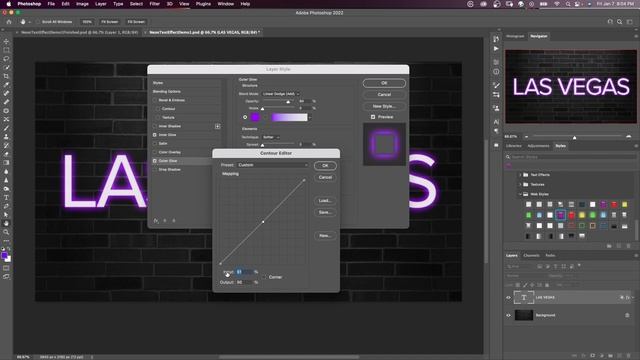The width and height of the screenshot is (640, 360).
Task: Select the Eraser tool
Action: [6, 154]
